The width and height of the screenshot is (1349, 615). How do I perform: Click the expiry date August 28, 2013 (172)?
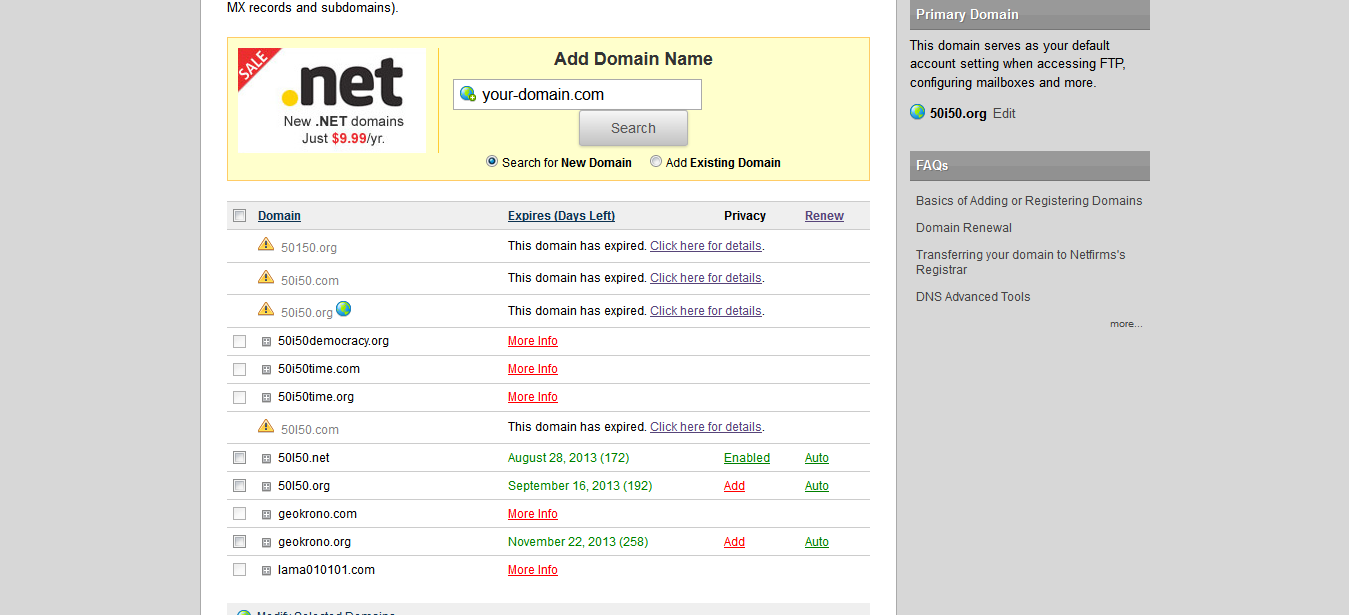[x=569, y=458]
